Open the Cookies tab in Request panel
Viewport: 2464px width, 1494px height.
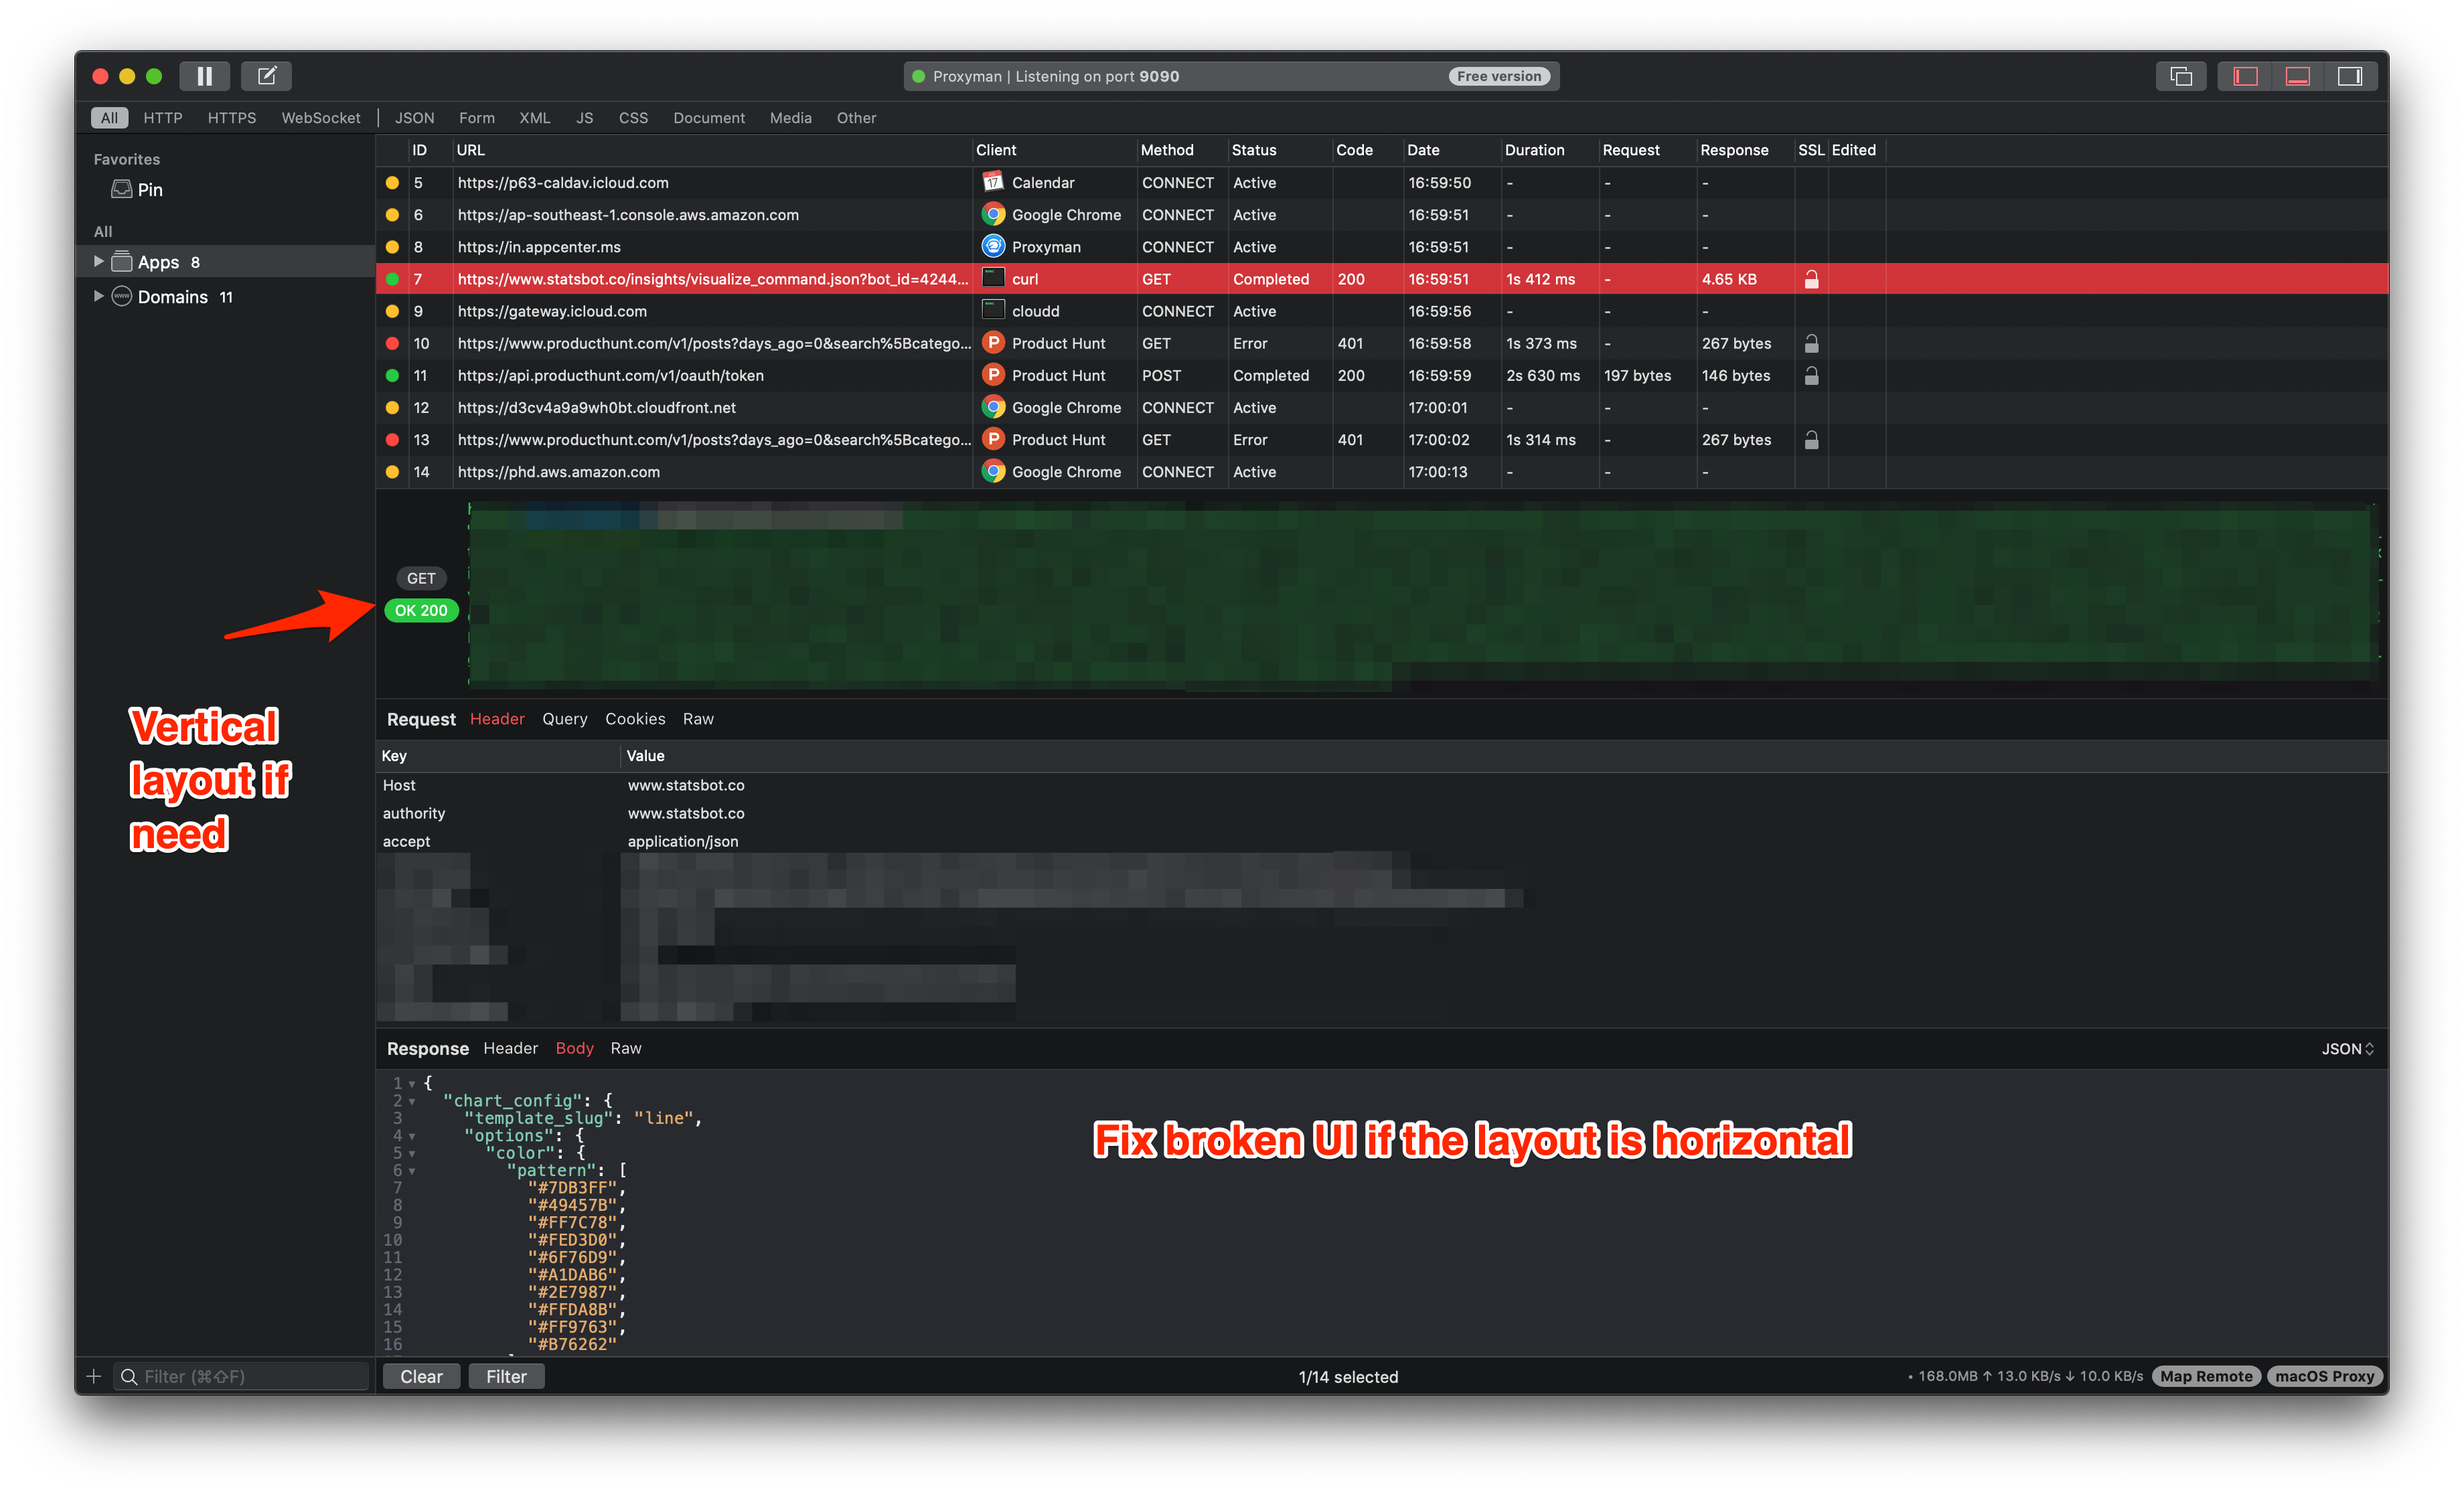coord(635,718)
